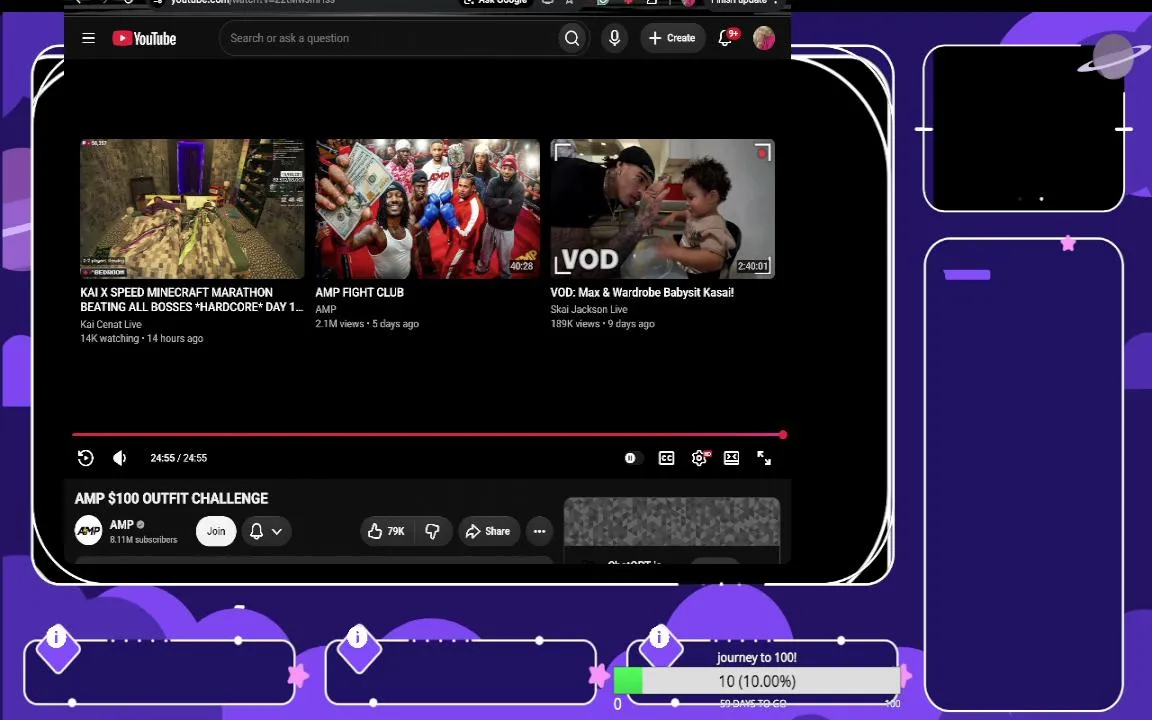The height and width of the screenshot is (720, 1152).
Task: Open the notifications bell with 9+ badge
Action: click(x=726, y=38)
